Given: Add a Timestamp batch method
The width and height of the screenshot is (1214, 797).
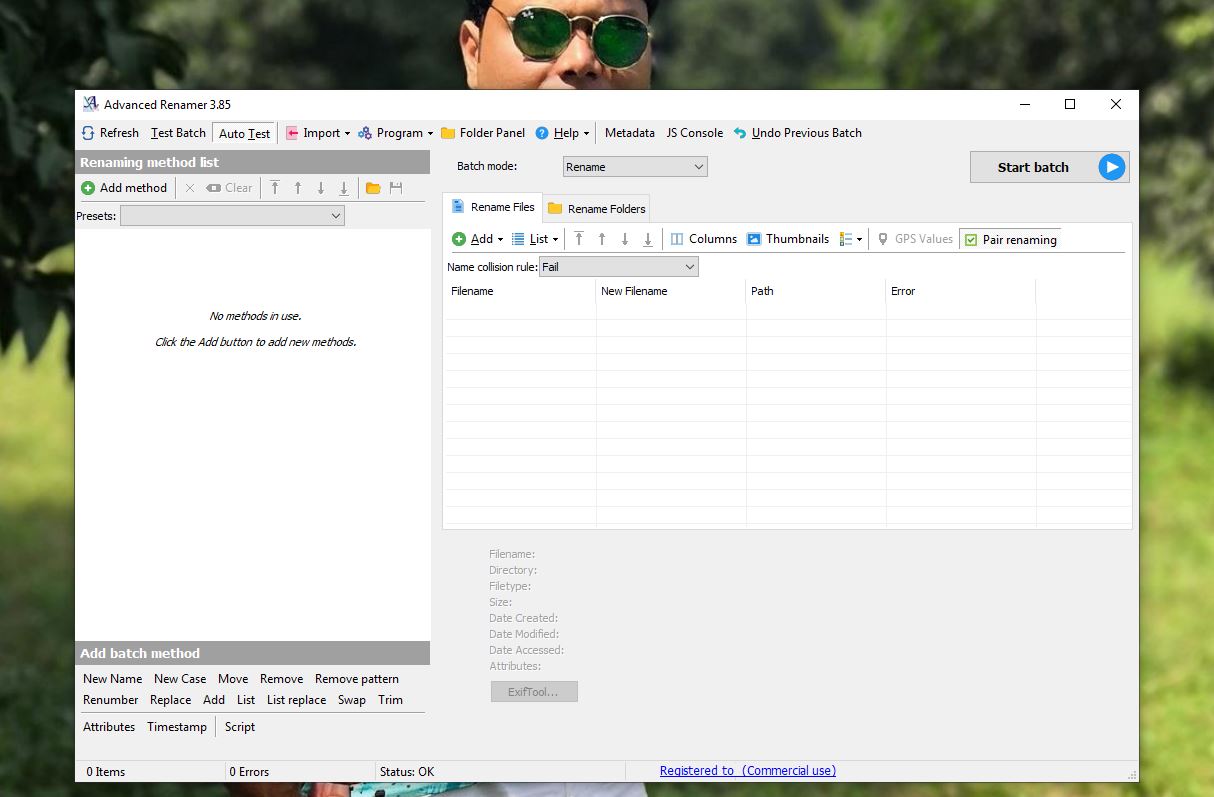Looking at the screenshot, I should click(177, 727).
